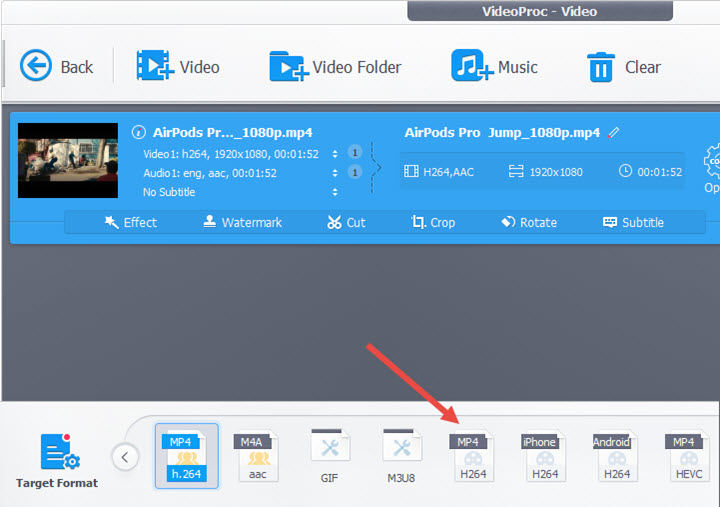This screenshot has height=507, width=720.
Task: Open the Watermark tool
Action: point(242,223)
